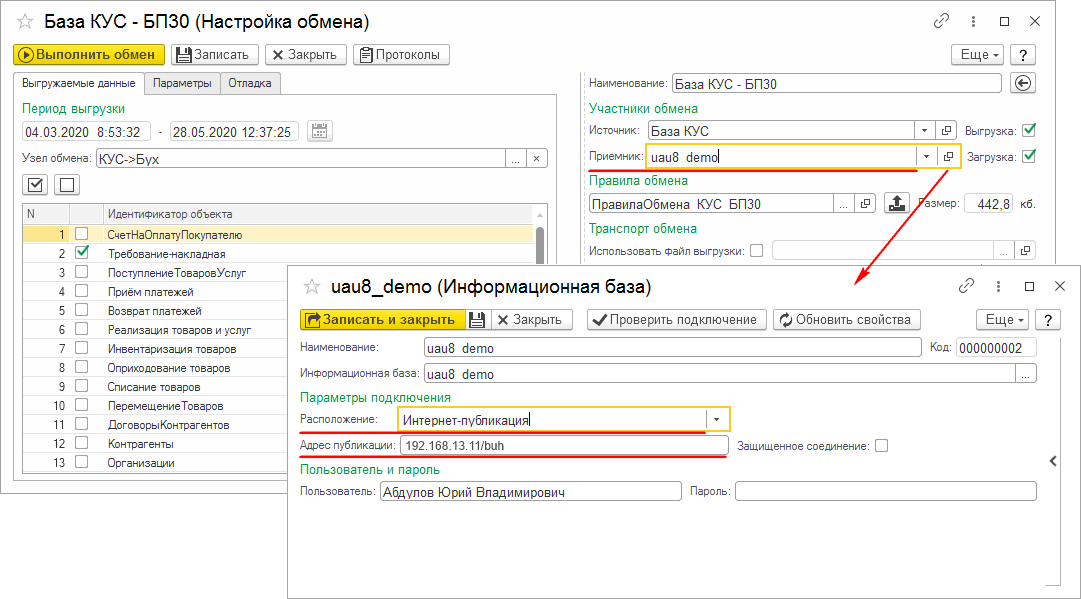Click Выполнить обмен button
This screenshot has height=599, width=1081.
pyautogui.click(x=89, y=55)
